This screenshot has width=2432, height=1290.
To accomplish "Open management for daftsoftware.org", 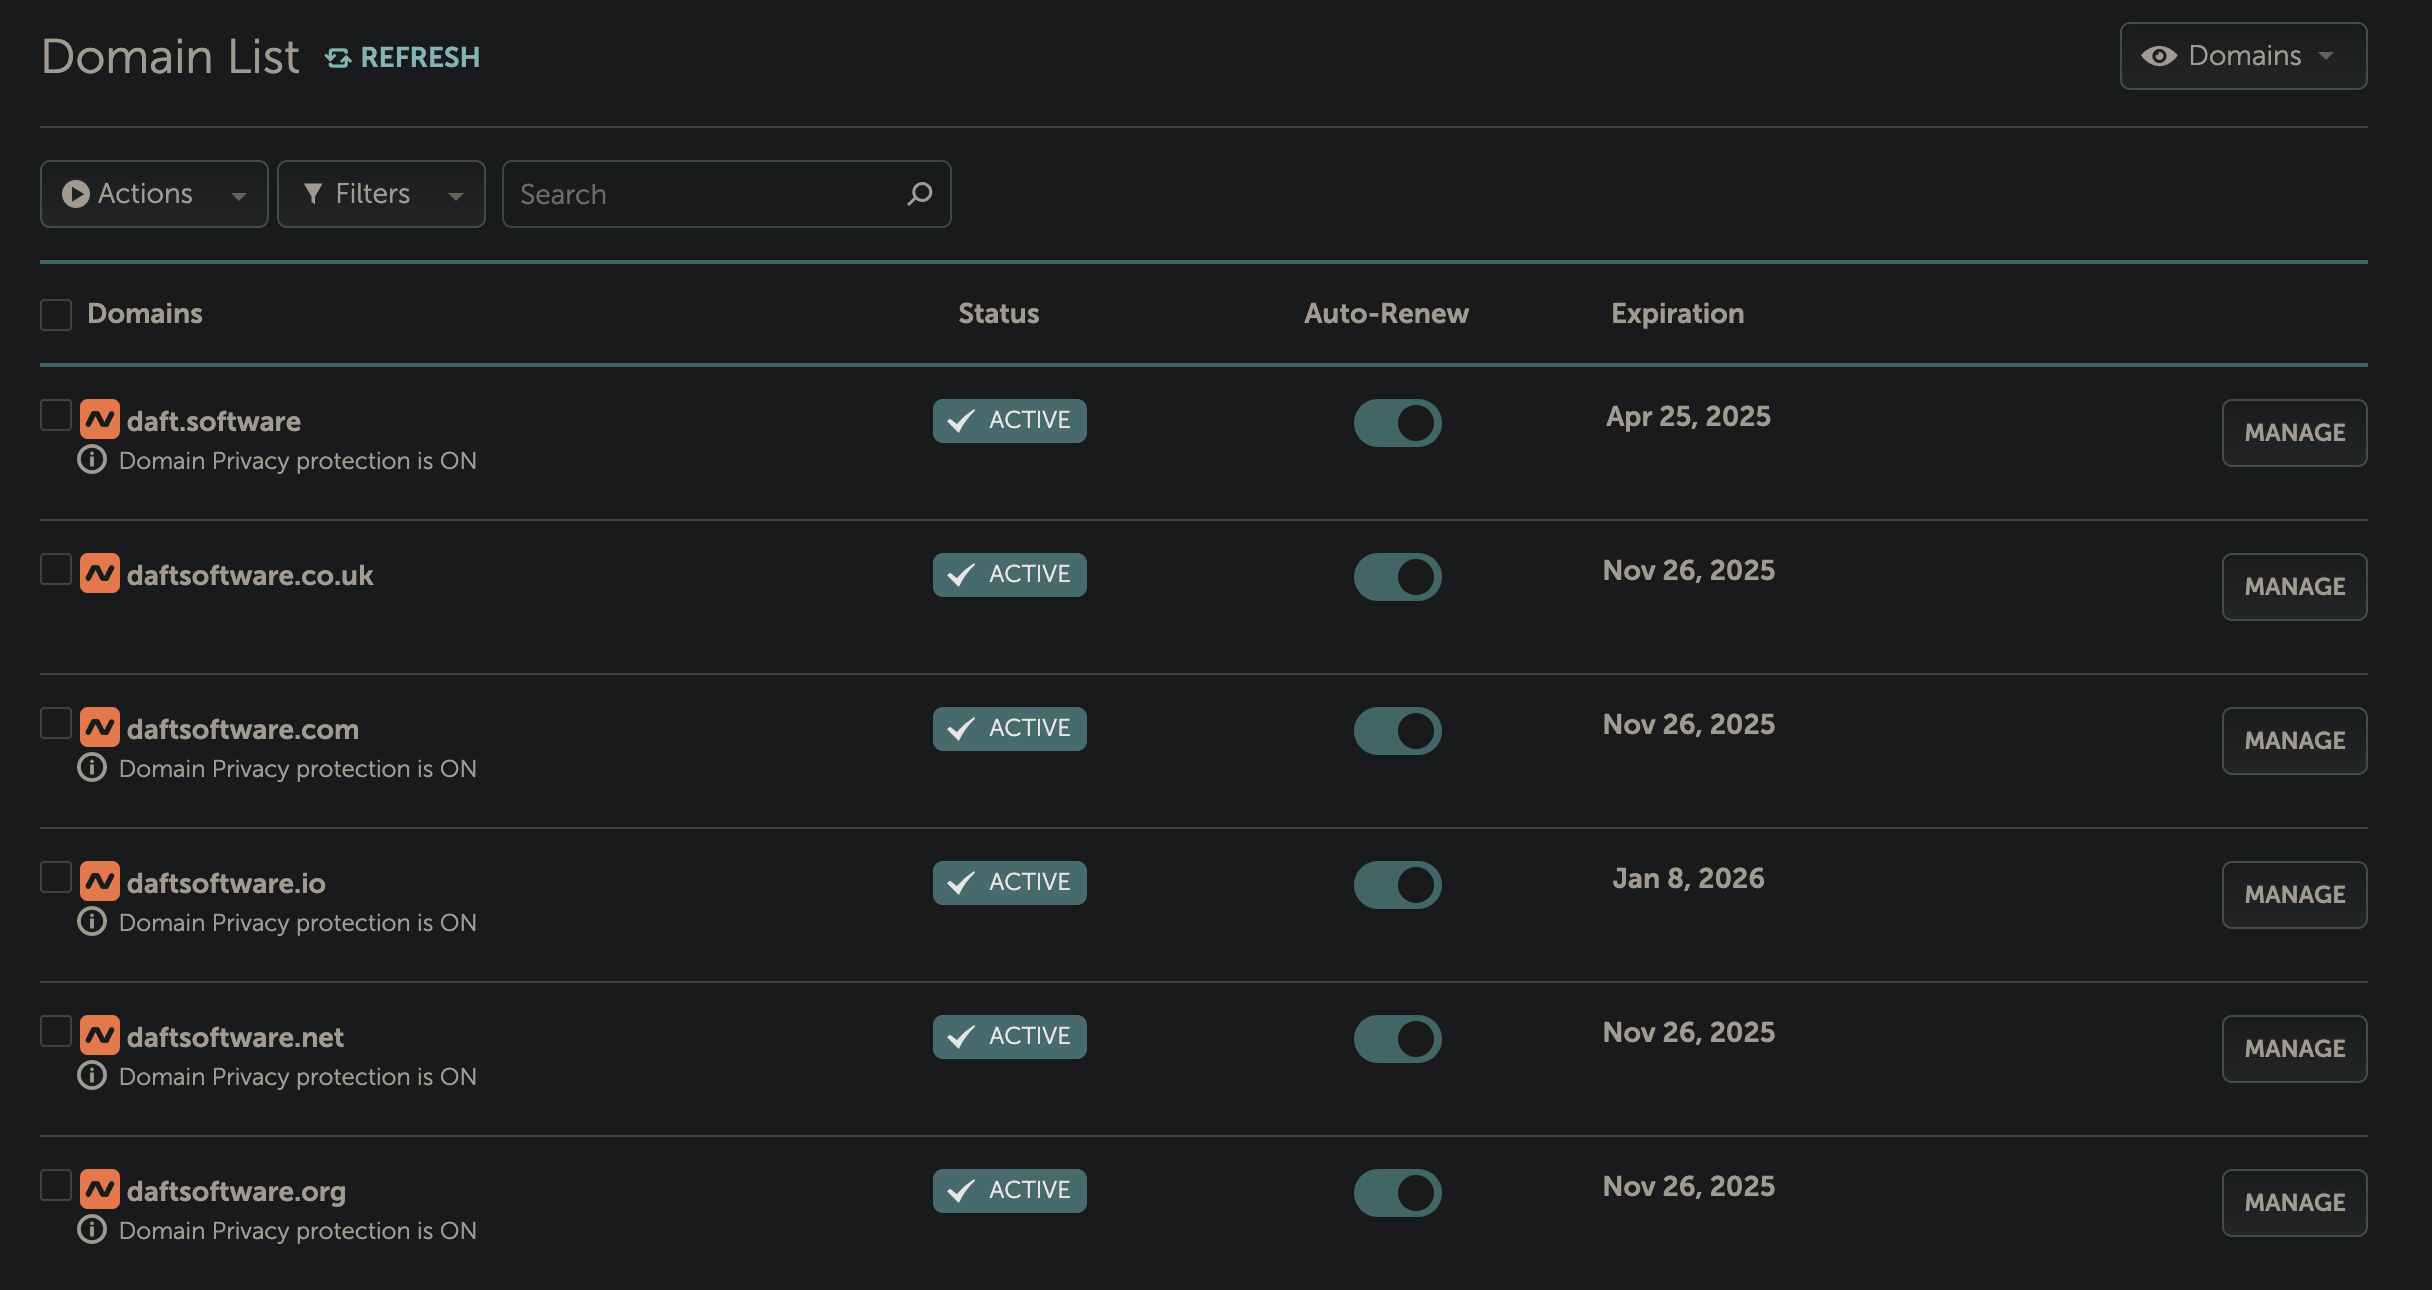I will coord(2294,1203).
